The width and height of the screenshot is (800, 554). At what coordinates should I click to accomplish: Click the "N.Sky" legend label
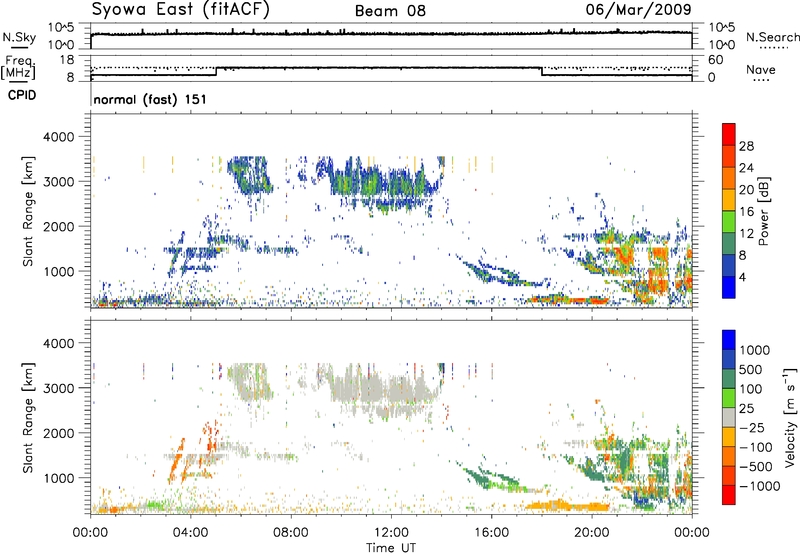[19, 37]
